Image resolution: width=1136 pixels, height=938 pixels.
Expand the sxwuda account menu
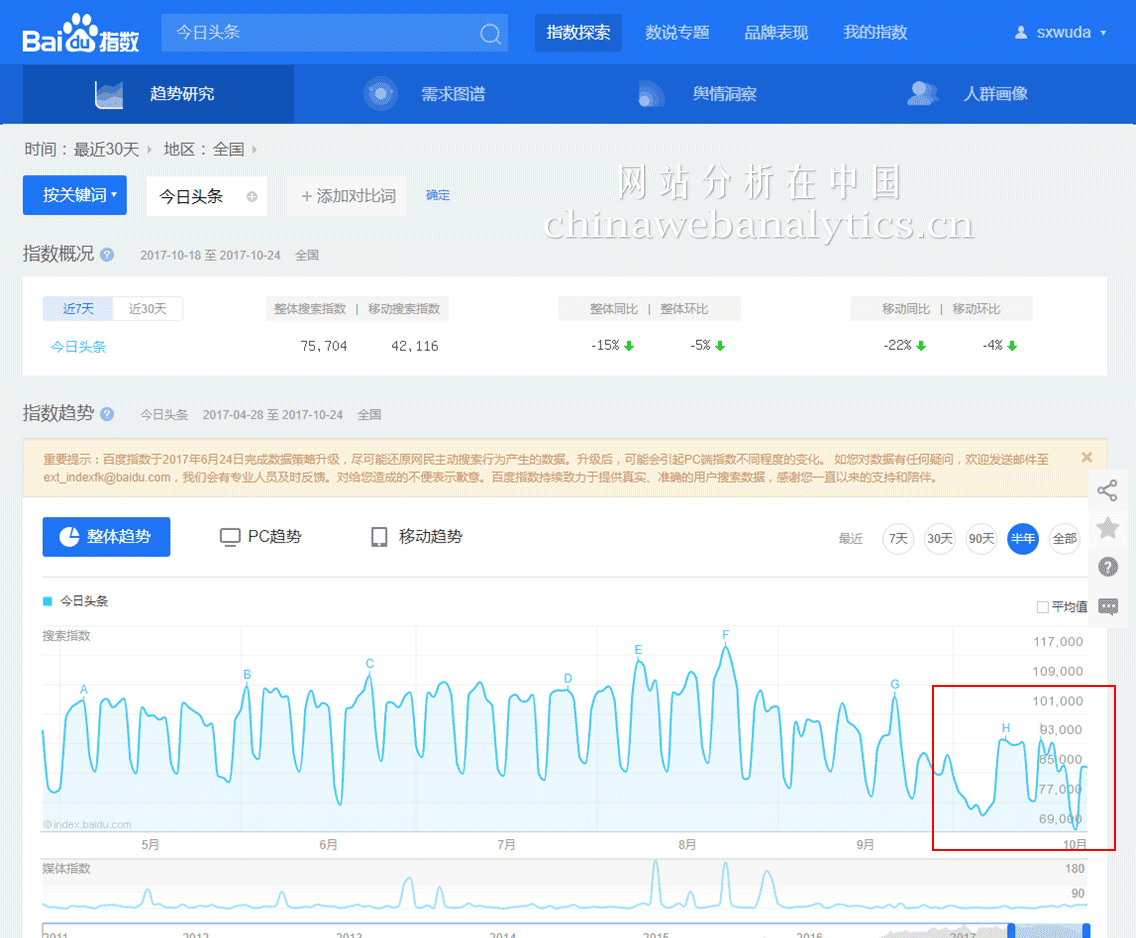click(1061, 33)
